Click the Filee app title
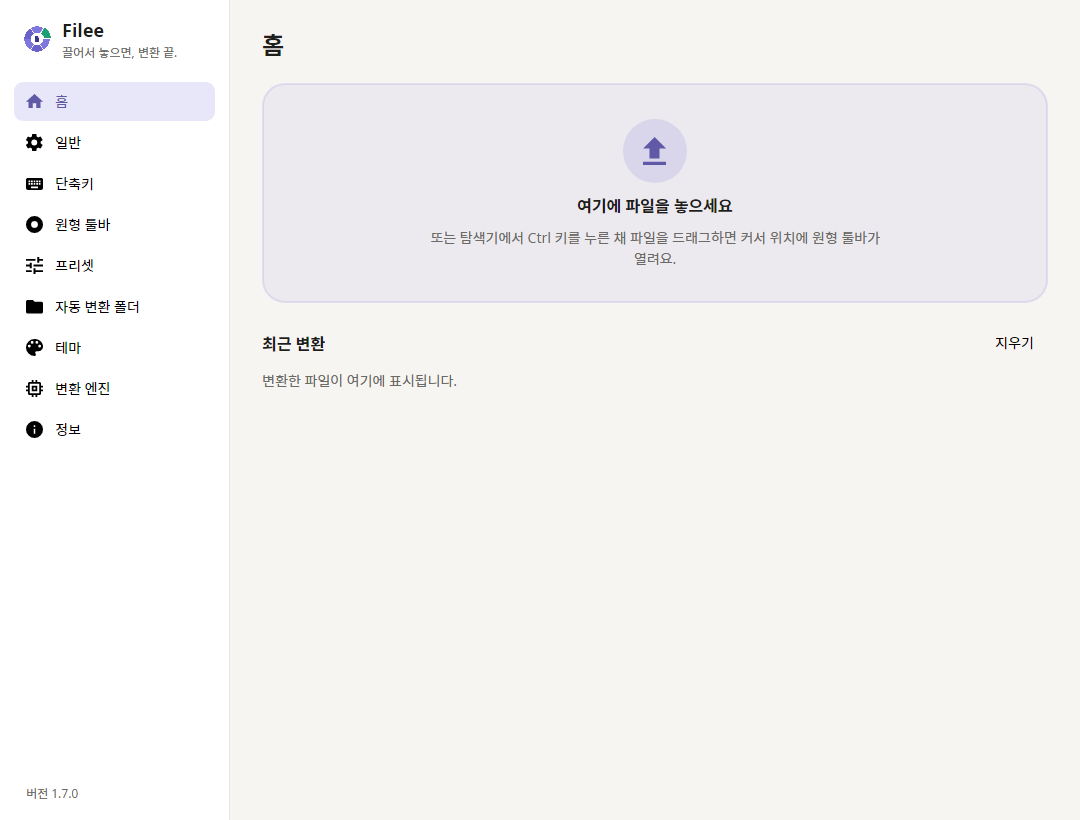 pos(83,30)
